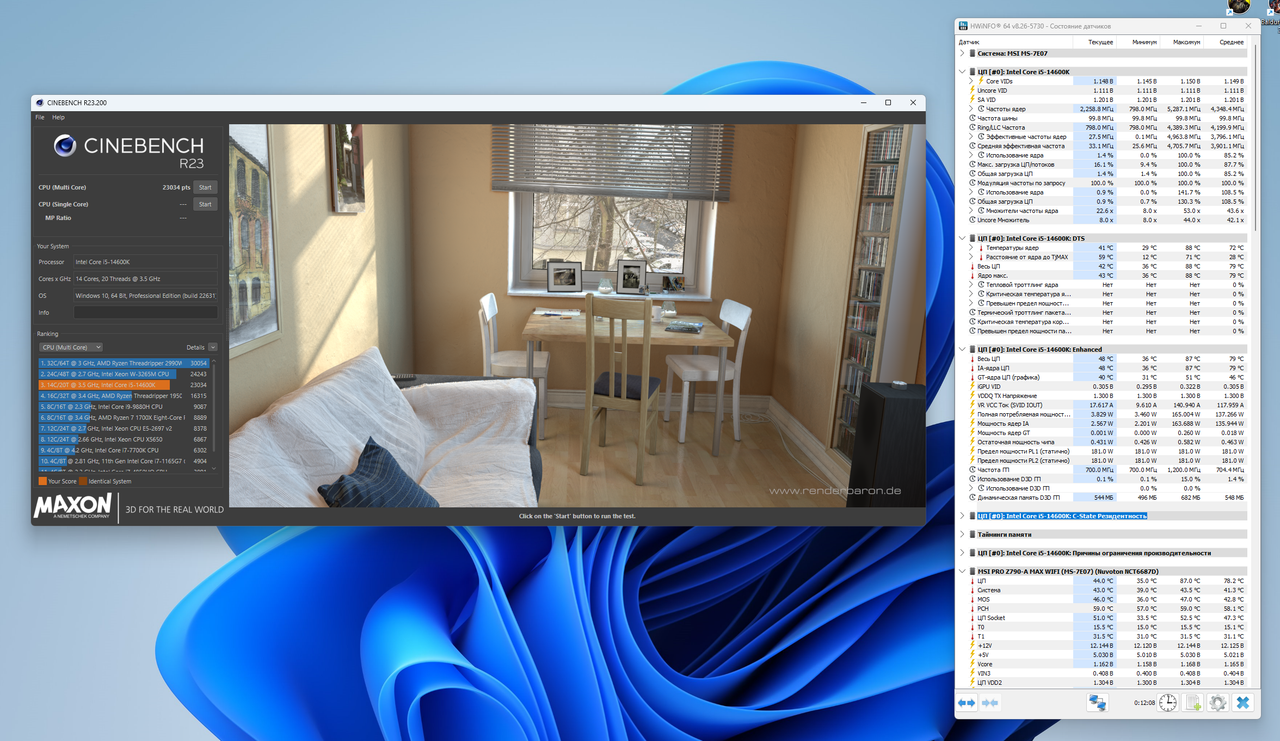Image resolution: width=1280 pixels, height=741 pixels.
Task: Expand the Температуры ядер row
Action: pyautogui.click(x=971, y=248)
